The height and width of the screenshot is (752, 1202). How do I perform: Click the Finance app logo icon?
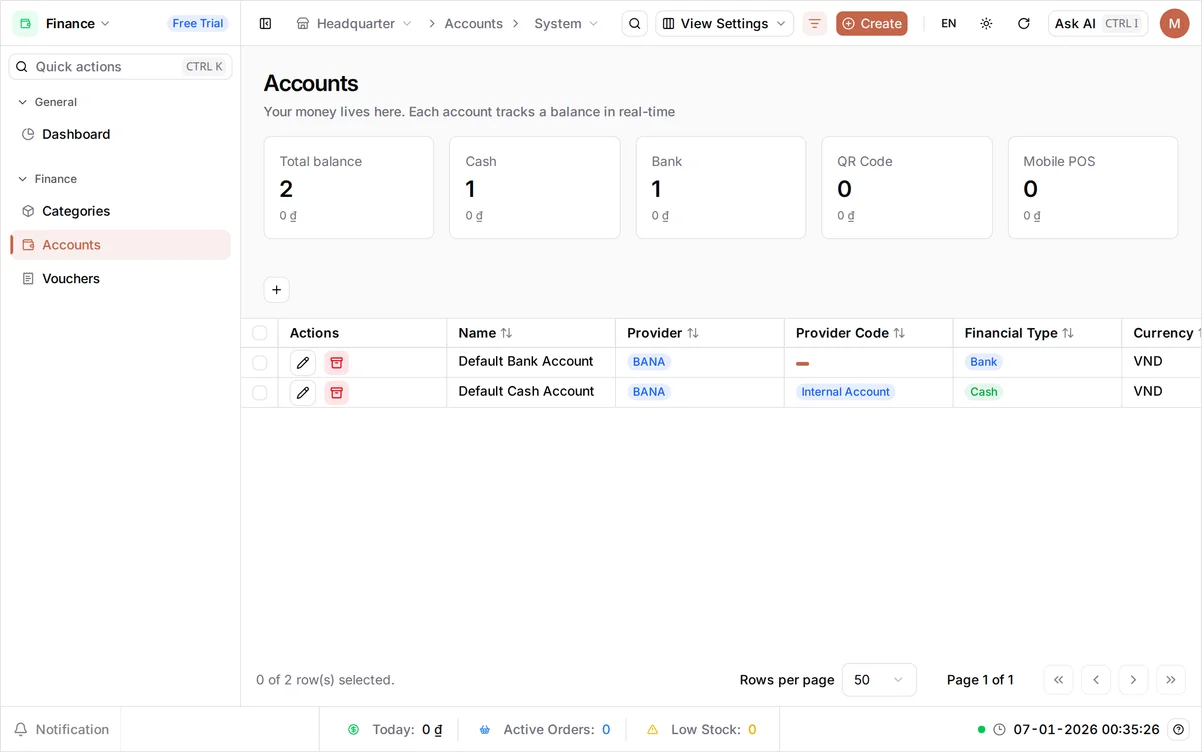click(x=25, y=23)
